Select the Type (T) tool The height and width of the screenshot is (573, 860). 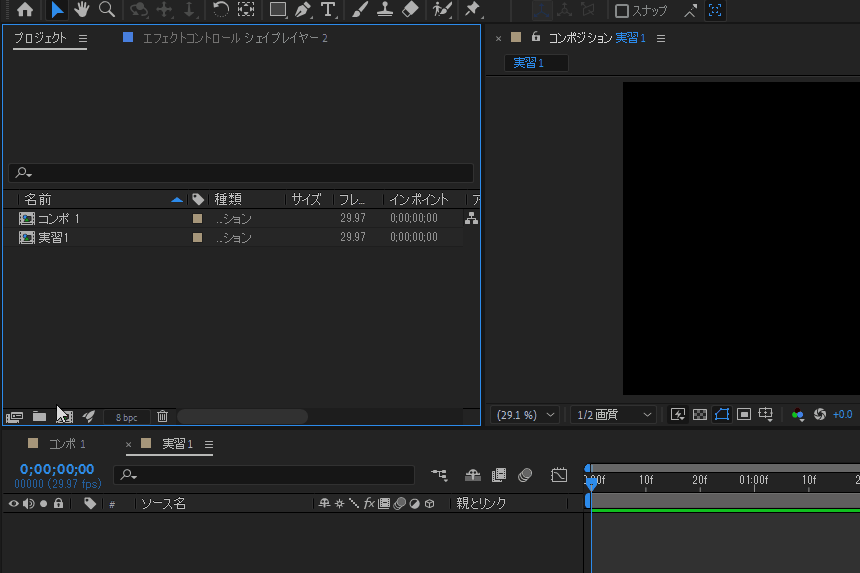(x=328, y=9)
